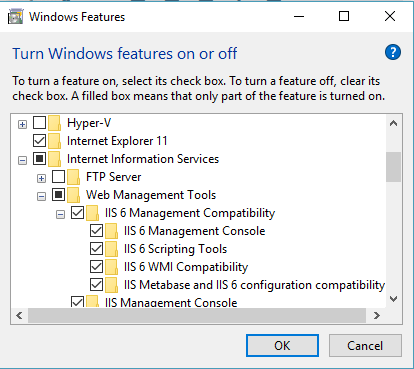Select the IIS 6 Management Console label

tap(195, 231)
